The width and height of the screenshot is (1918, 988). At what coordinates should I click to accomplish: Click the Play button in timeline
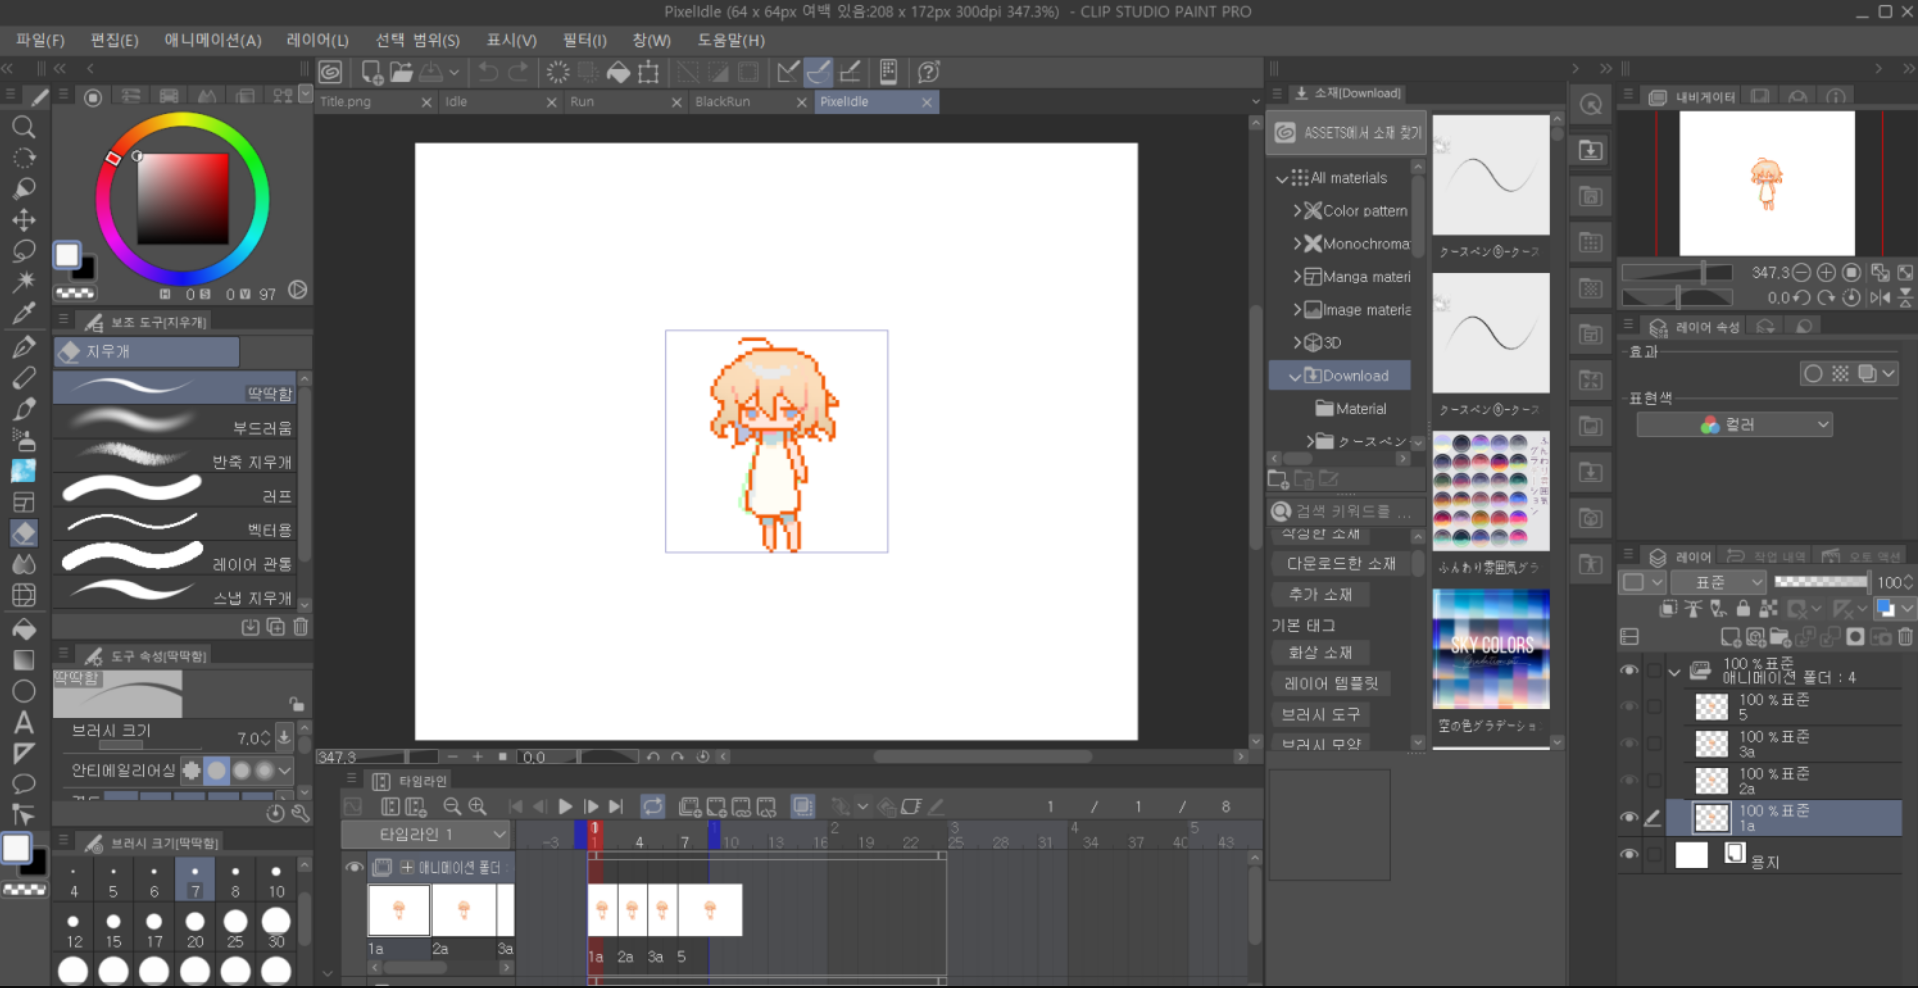click(565, 806)
